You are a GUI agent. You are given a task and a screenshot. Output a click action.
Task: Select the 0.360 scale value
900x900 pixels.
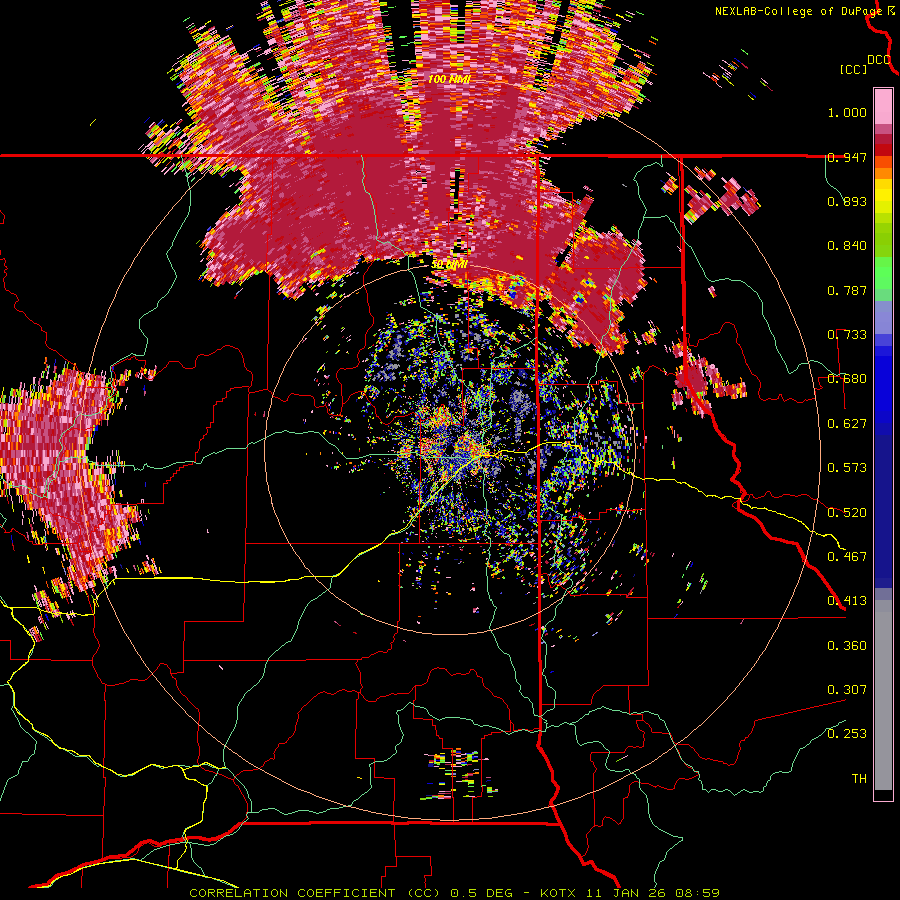(x=847, y=646)
